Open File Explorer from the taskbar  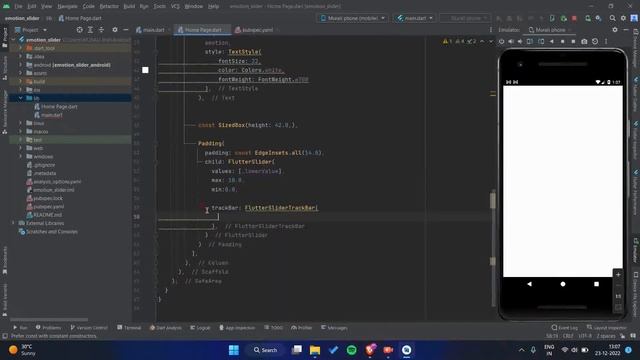click(315, 350)
